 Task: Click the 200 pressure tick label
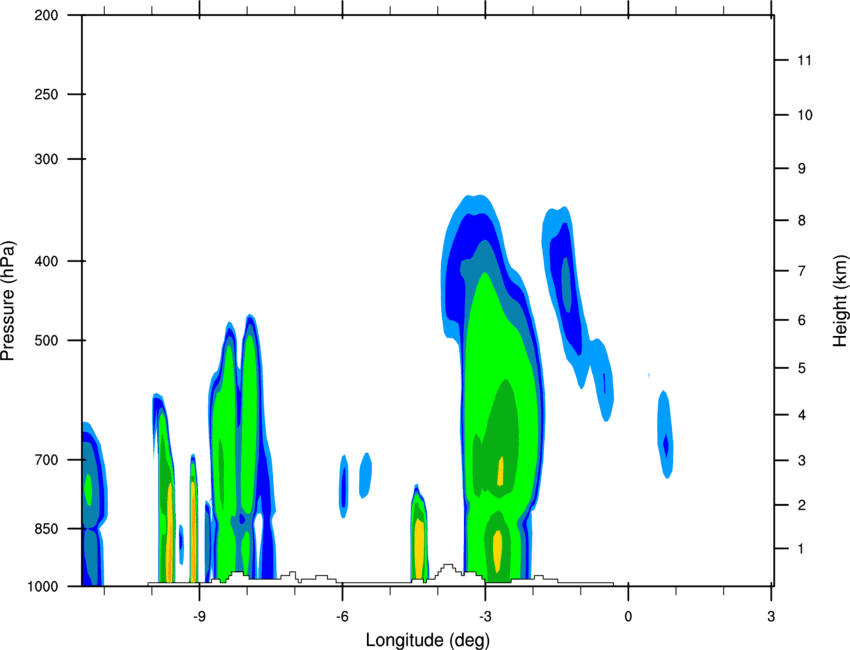pyautogui.click(x=46, y=15)
